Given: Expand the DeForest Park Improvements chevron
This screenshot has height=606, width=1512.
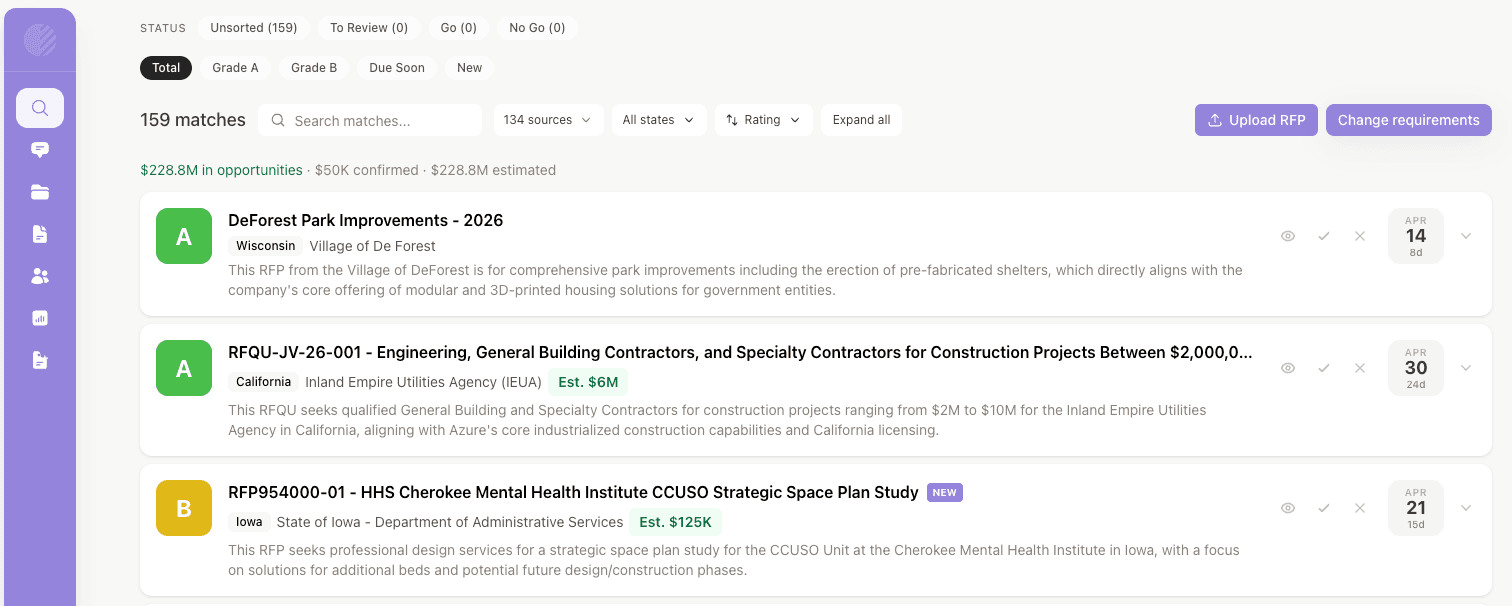Looking at the screenshot, I should coord(1466,236).
